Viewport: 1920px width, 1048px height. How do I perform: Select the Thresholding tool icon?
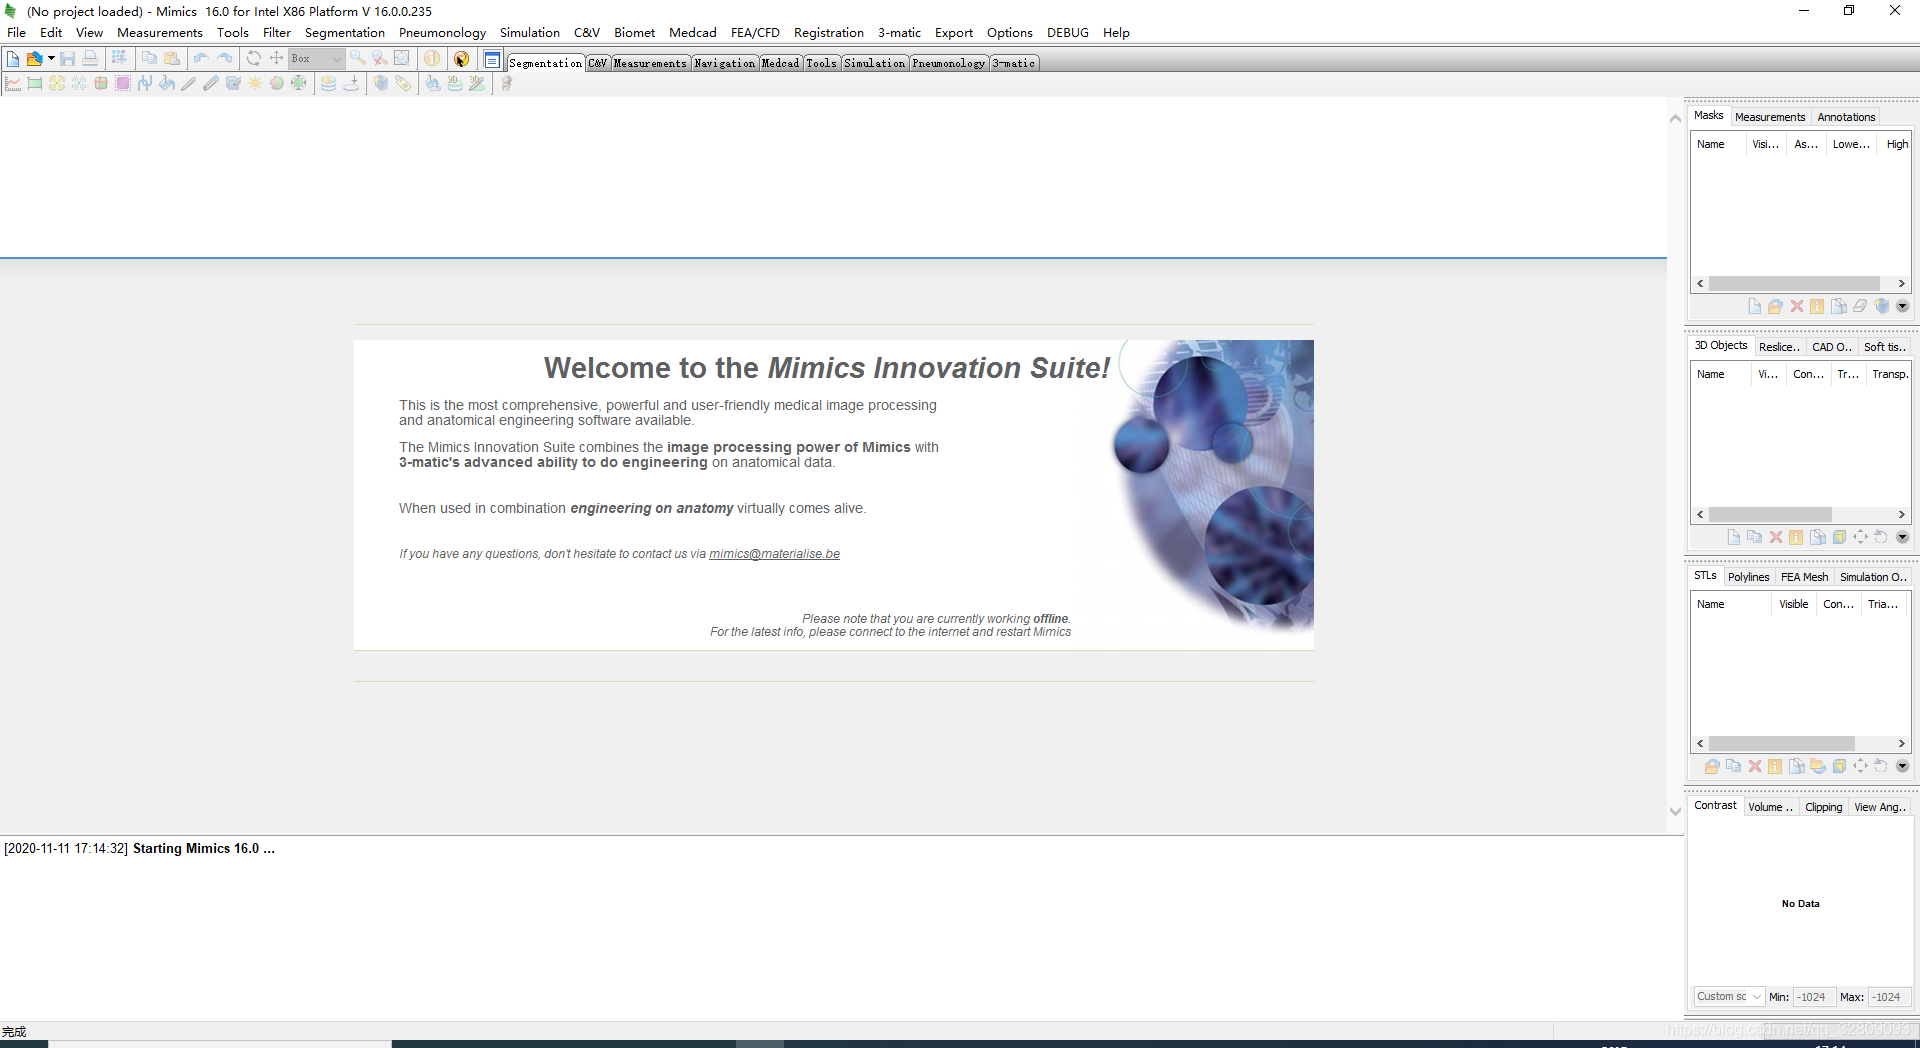[35, 84]
